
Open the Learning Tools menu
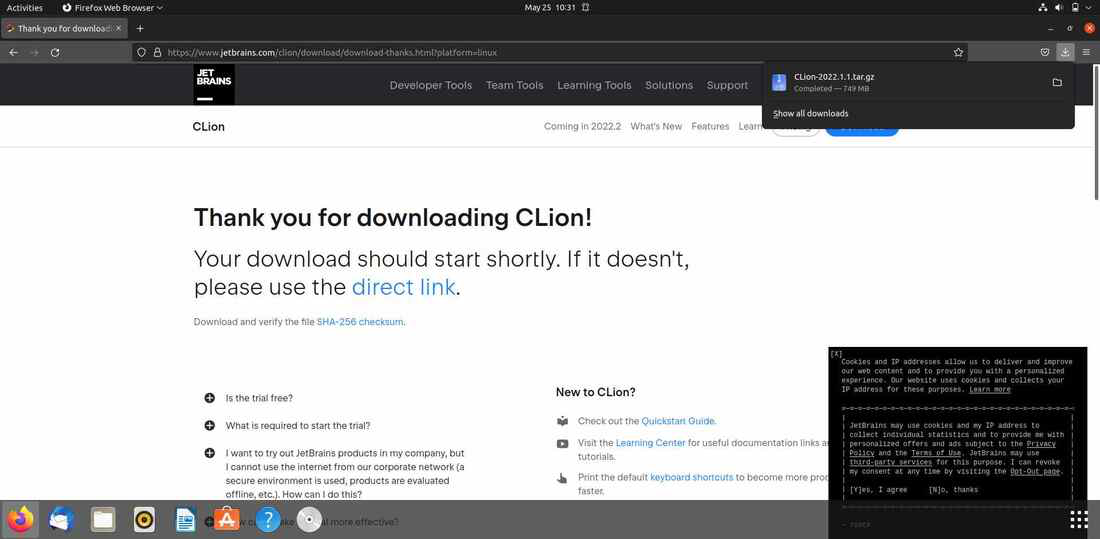click(594, 85)
